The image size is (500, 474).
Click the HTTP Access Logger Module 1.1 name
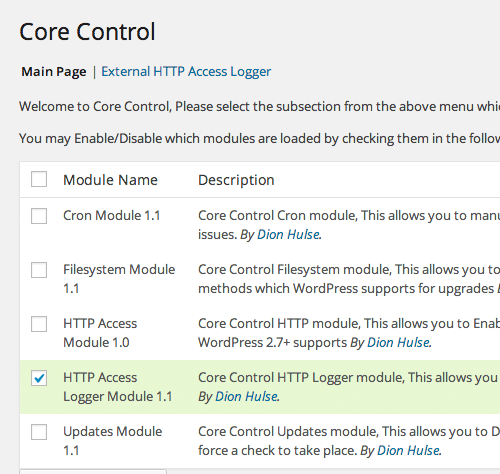coord(118,387)
